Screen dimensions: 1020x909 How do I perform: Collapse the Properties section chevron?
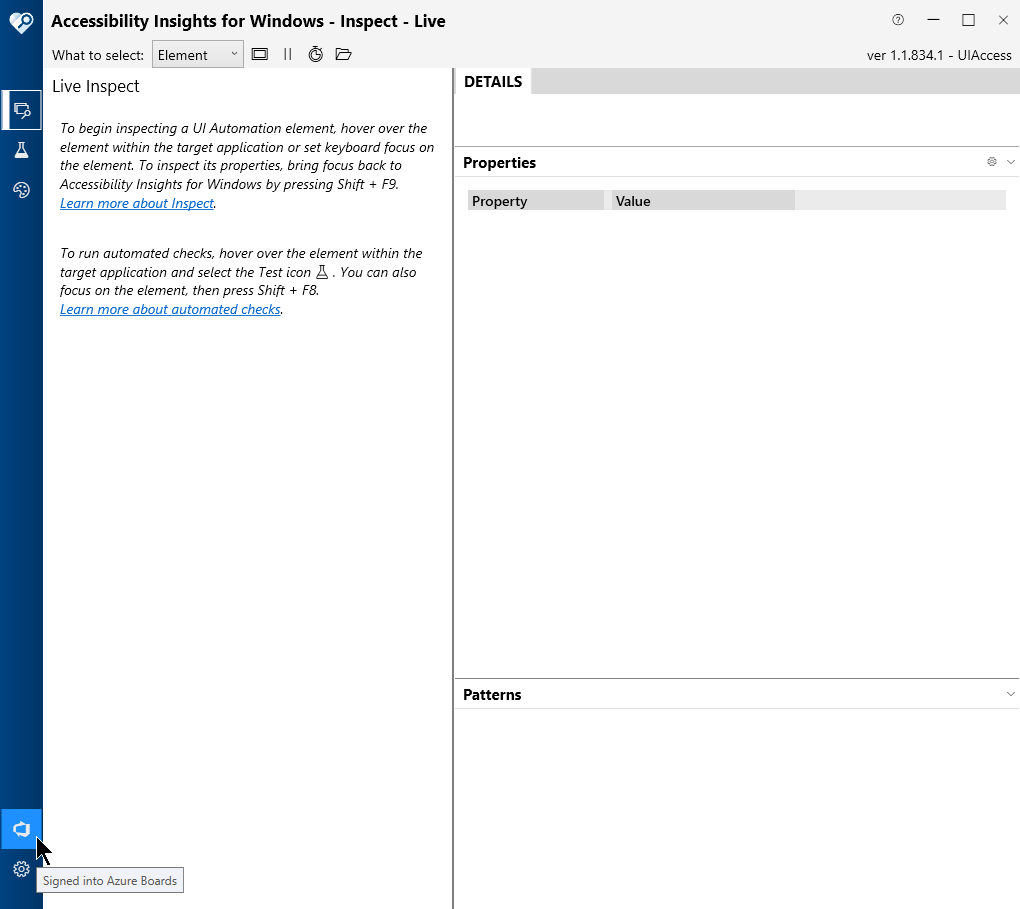tap(1010, 161)
